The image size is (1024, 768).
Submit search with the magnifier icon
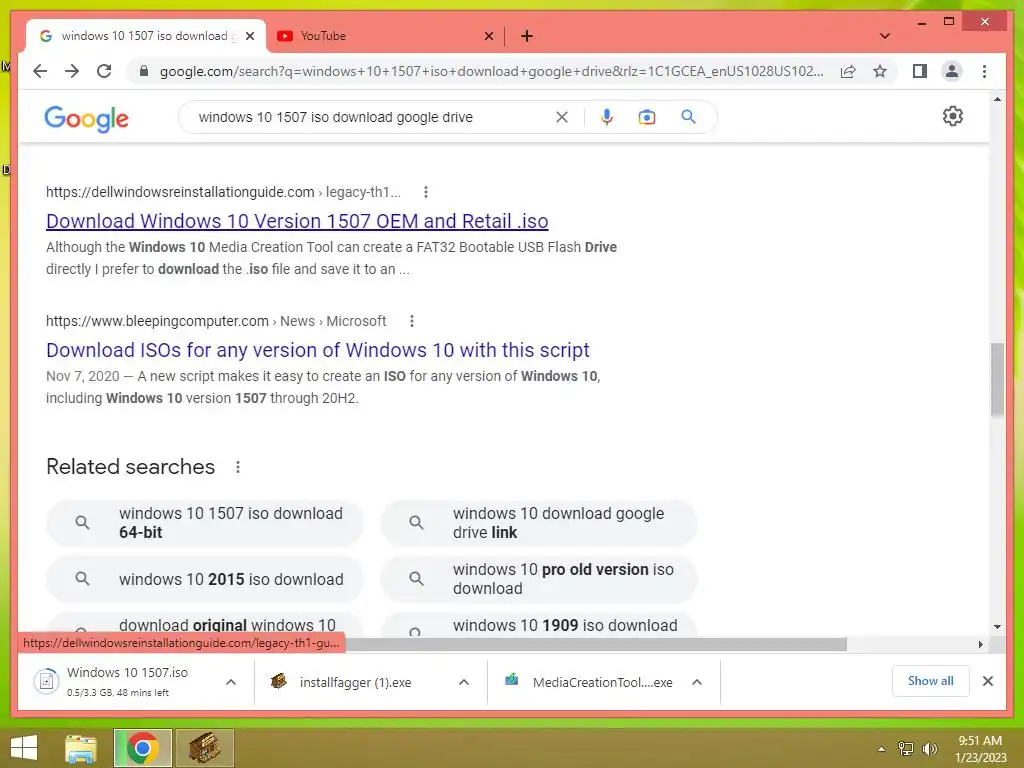(x=688, y=117)
